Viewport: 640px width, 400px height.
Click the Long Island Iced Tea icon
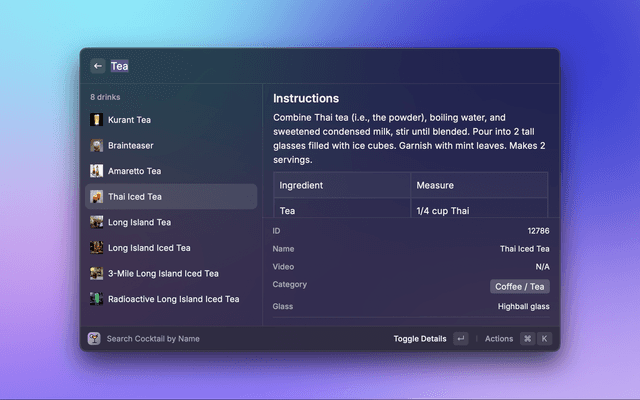(96, 248)
